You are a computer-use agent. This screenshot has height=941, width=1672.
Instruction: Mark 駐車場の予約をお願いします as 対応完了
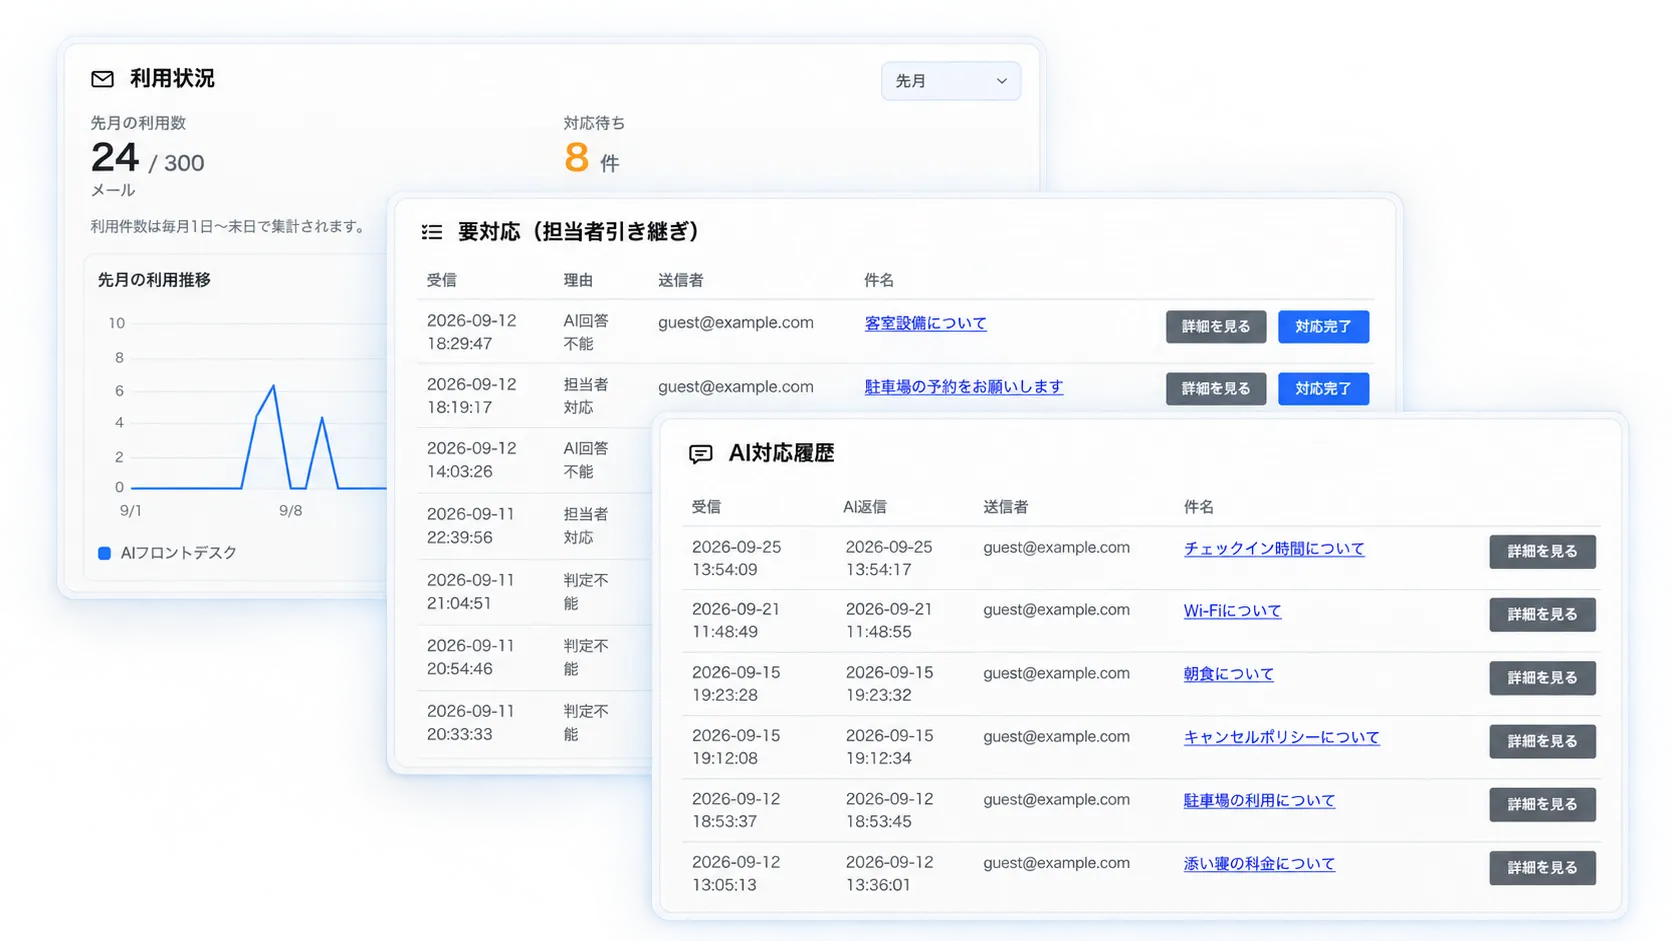coord(1323,388)
